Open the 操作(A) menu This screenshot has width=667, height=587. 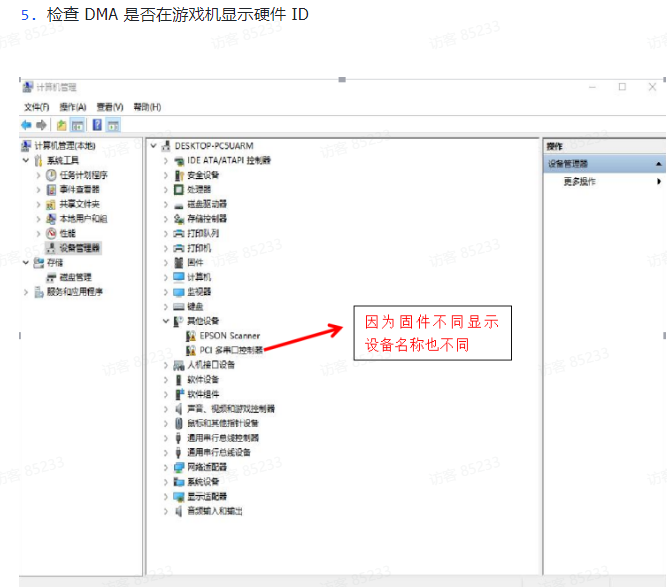(x=73, y=107)
